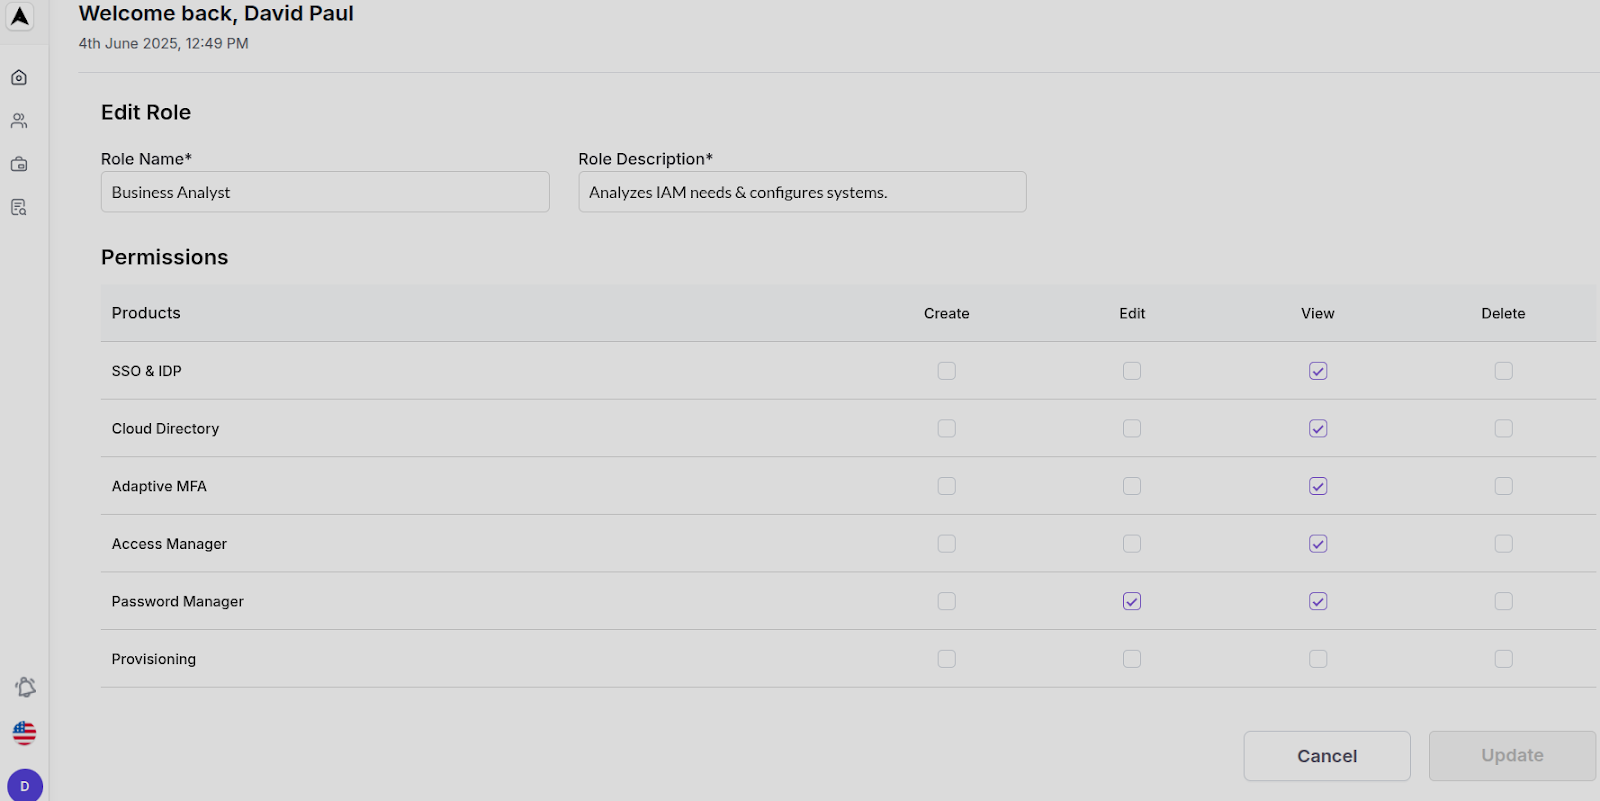
Task: Click the app logo at top of sidebar
Action: coord(19,17)
